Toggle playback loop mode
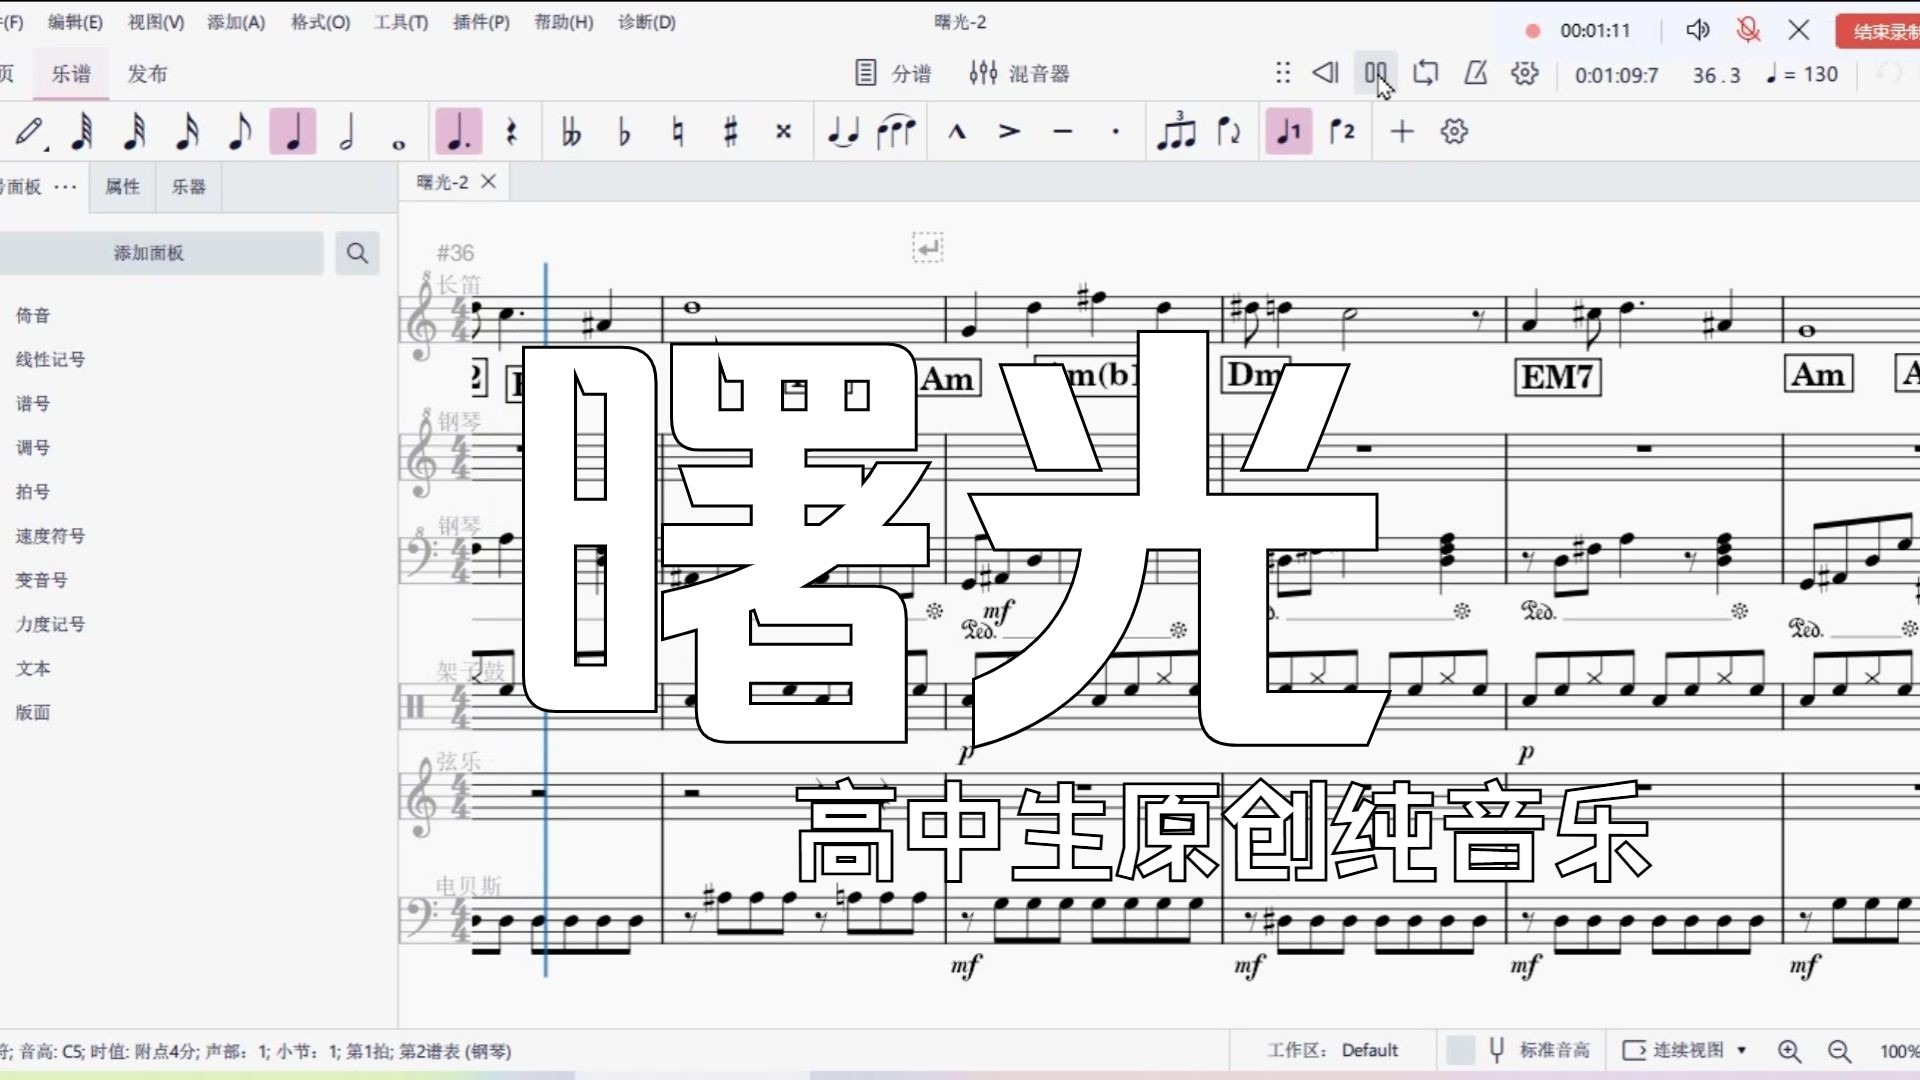The height and width of the screenshot is (1080, 1920). pos(1425,73)
